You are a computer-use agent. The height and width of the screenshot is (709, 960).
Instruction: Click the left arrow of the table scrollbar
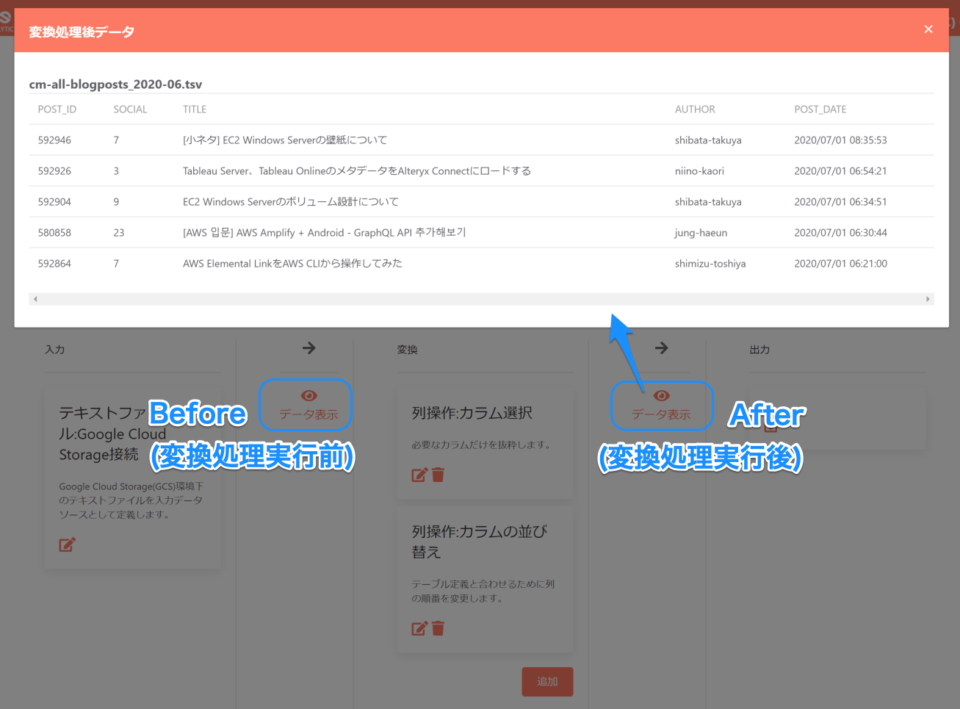click(x=34, y=299)
